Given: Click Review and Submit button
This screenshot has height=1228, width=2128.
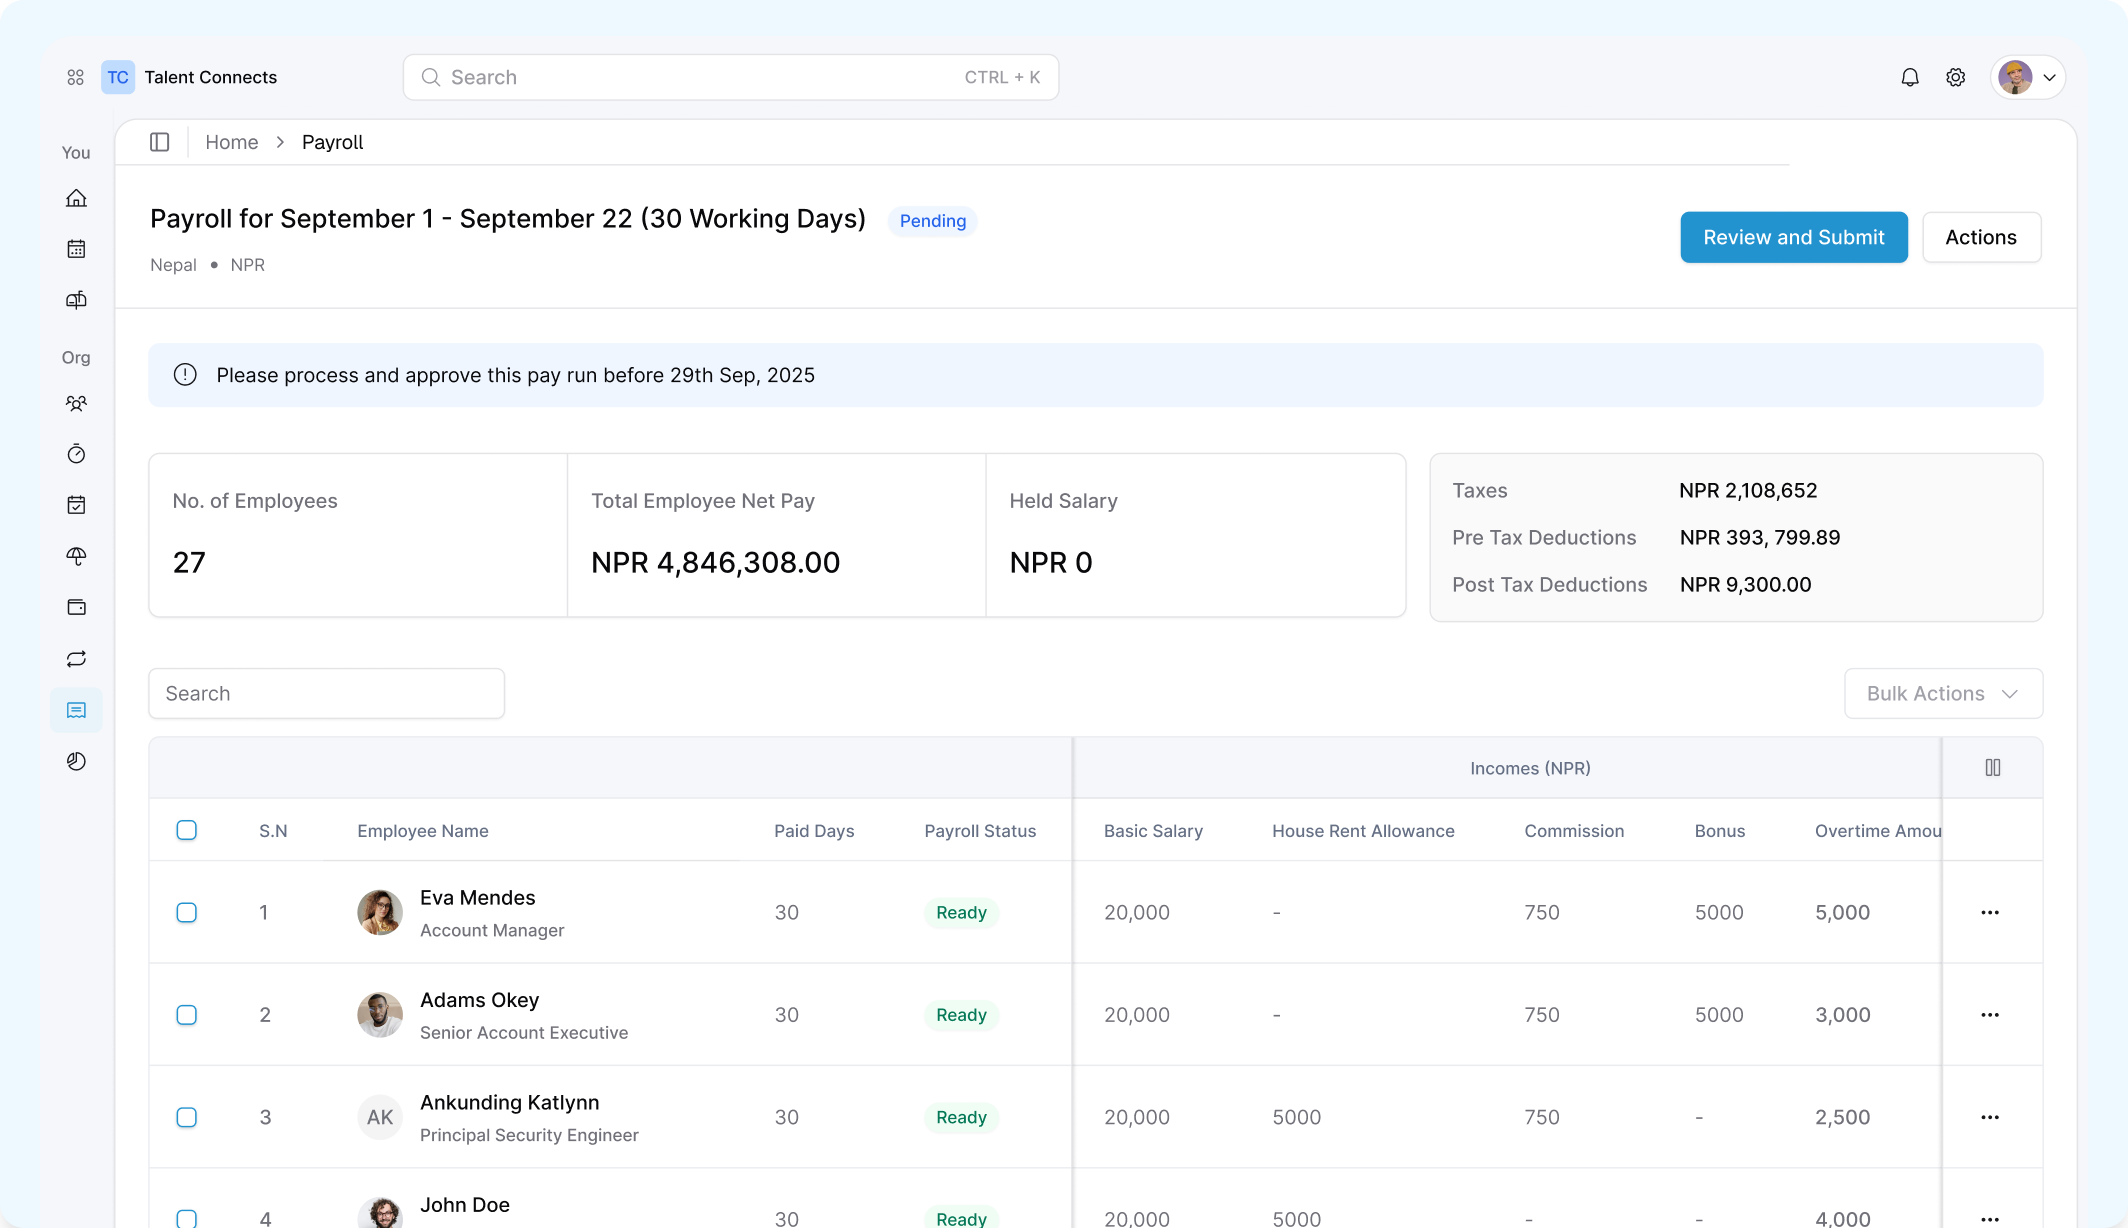Looking at the screenshot, I should [x=1794, y=237].
